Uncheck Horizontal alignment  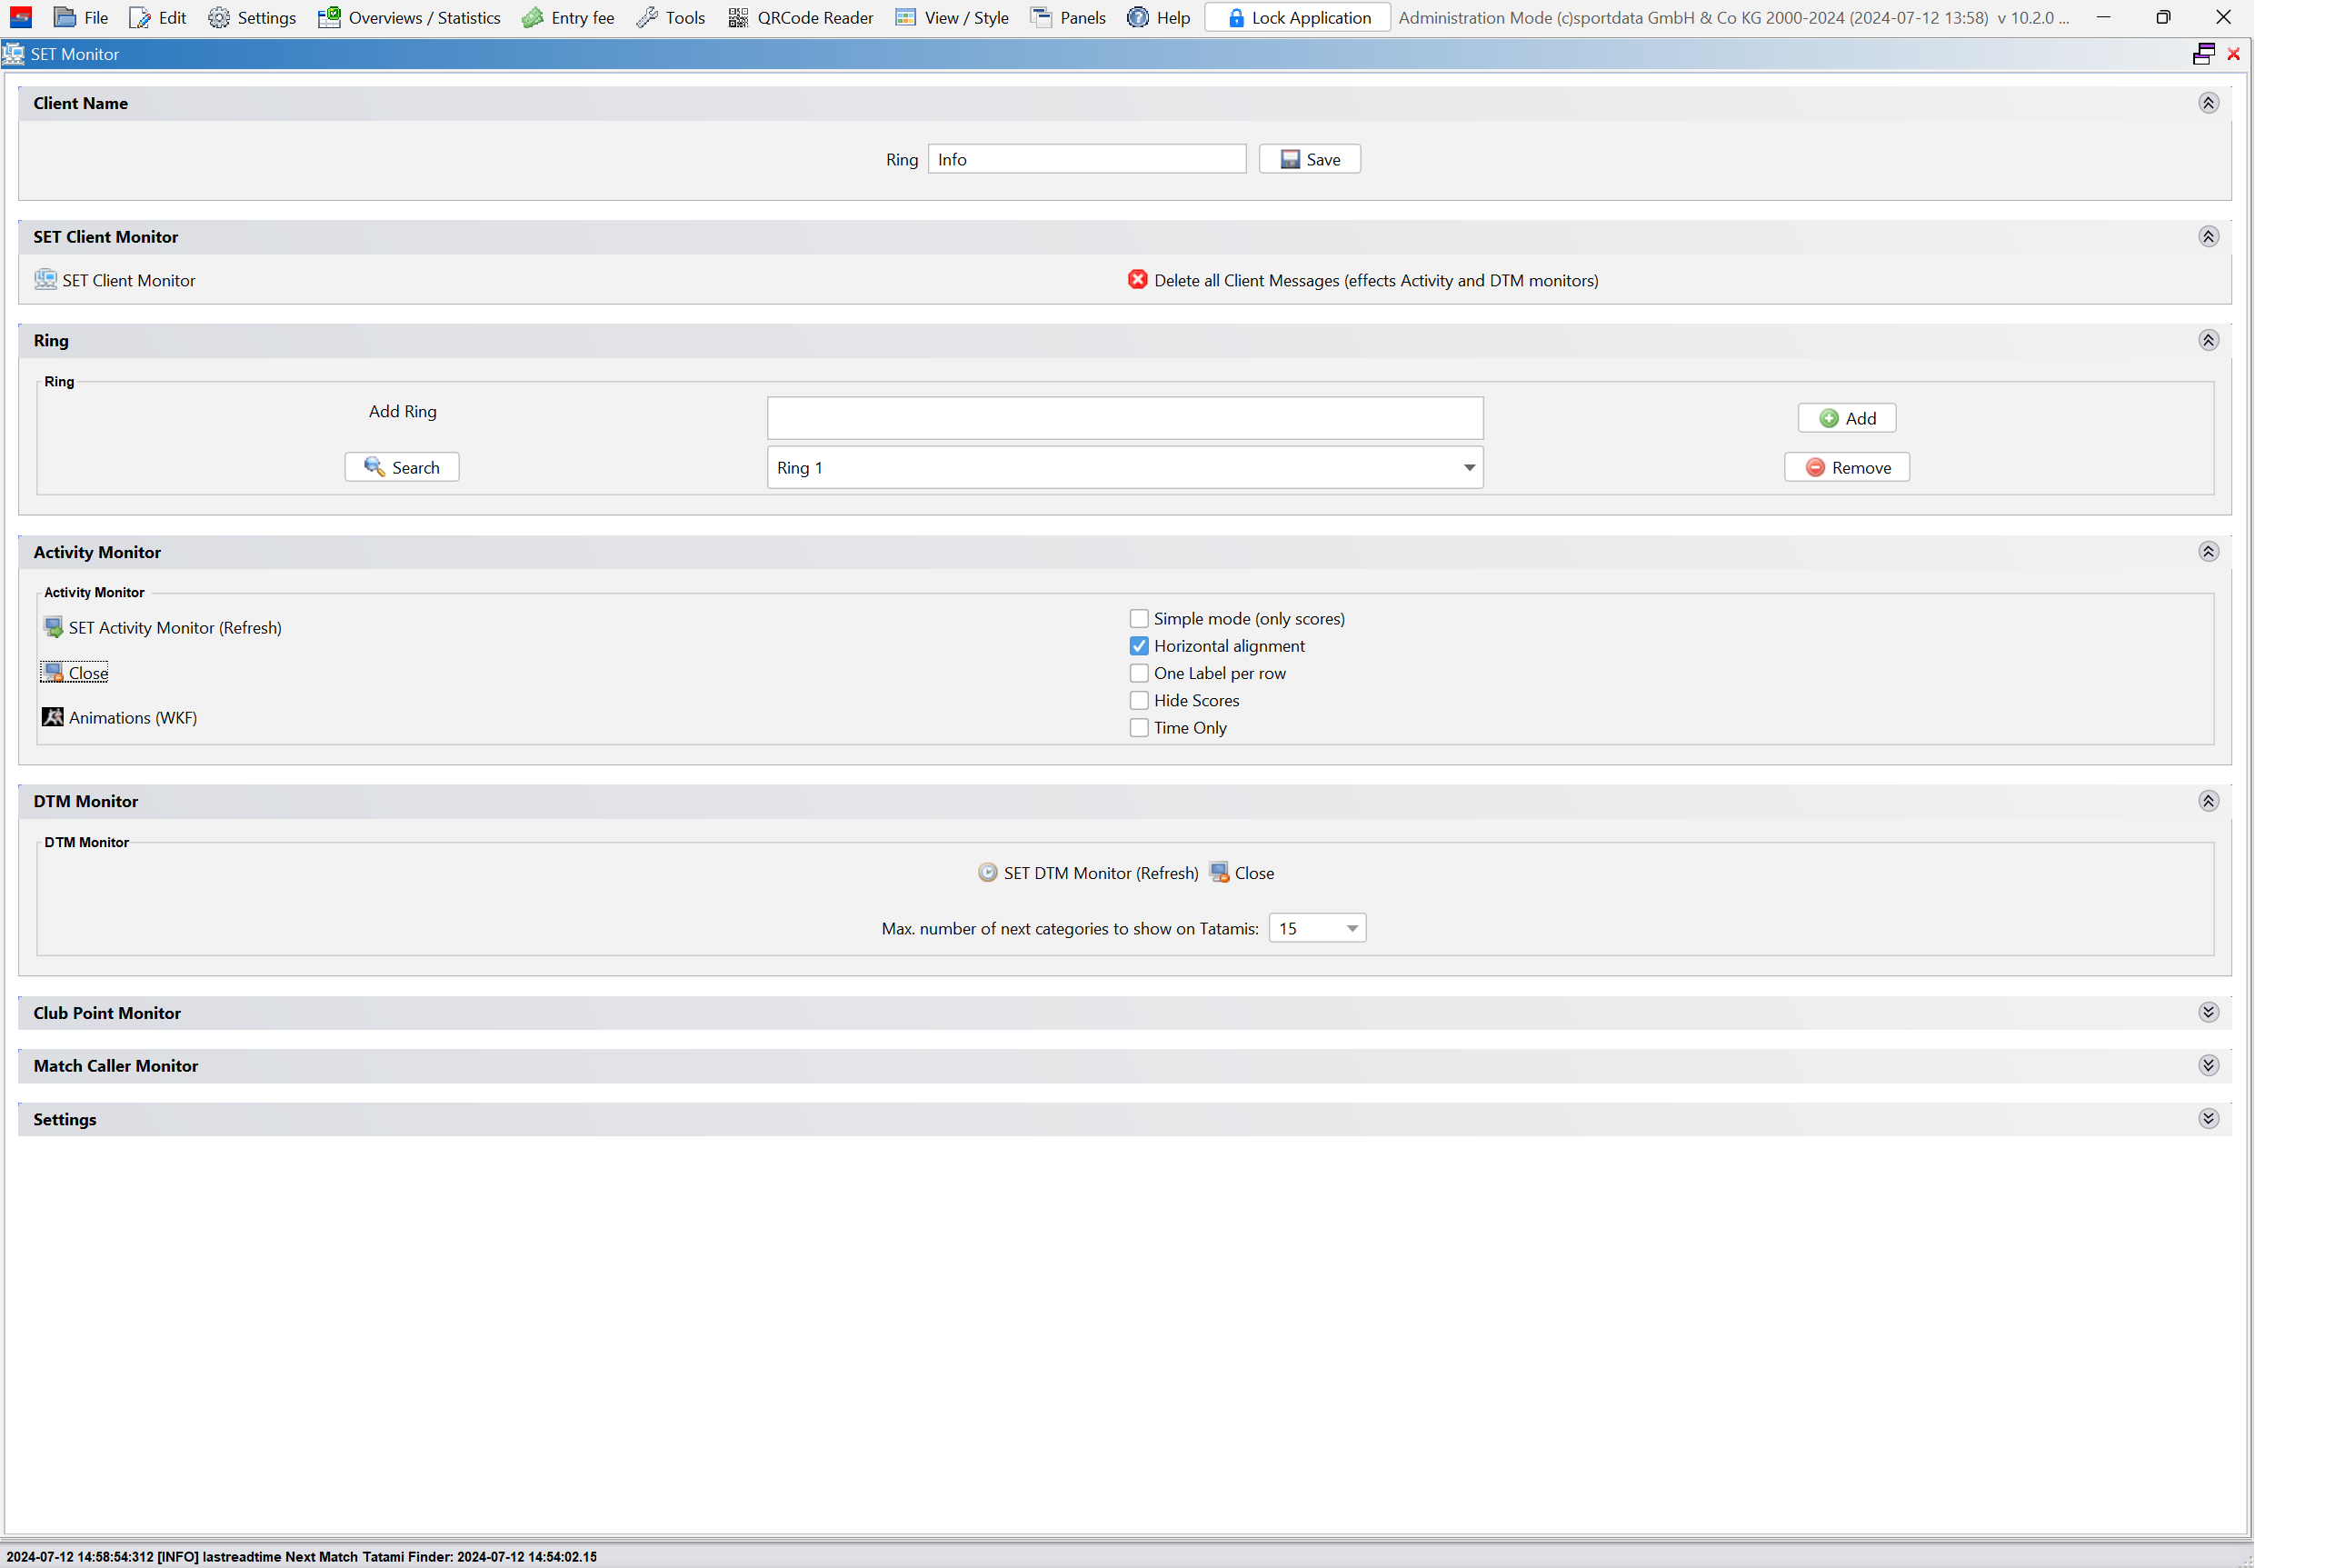(1139, 646)
